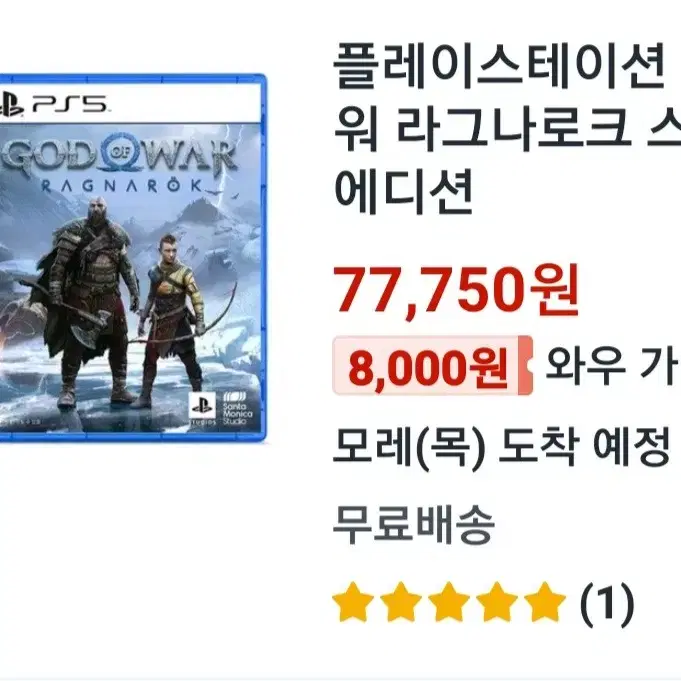Click the 라그나로크 text in the title
The image size is (681, 681).
pyautogui.click(x=514, y=129)
